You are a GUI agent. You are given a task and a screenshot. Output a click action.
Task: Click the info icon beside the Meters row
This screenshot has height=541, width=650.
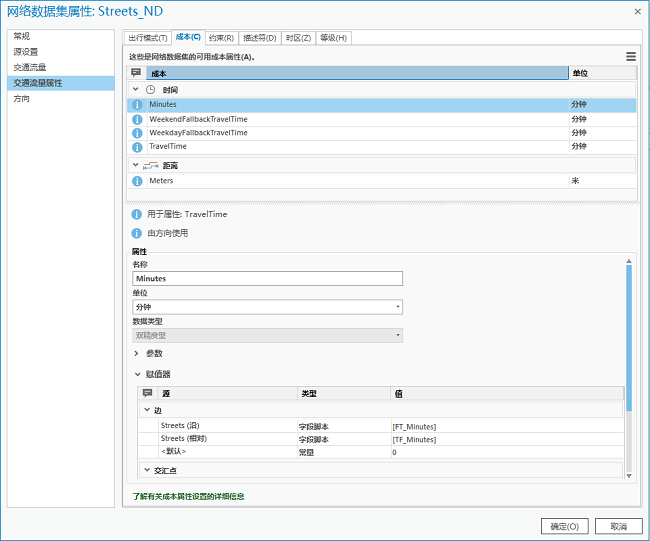point(137,181)
